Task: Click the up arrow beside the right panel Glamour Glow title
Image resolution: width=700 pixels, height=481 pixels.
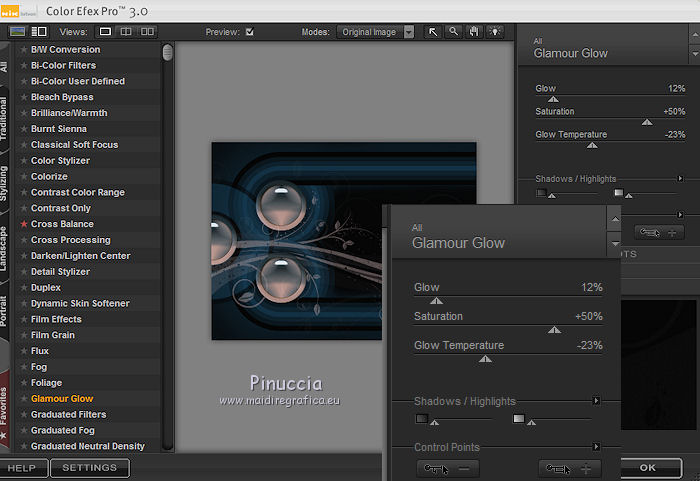Action: 695,34
